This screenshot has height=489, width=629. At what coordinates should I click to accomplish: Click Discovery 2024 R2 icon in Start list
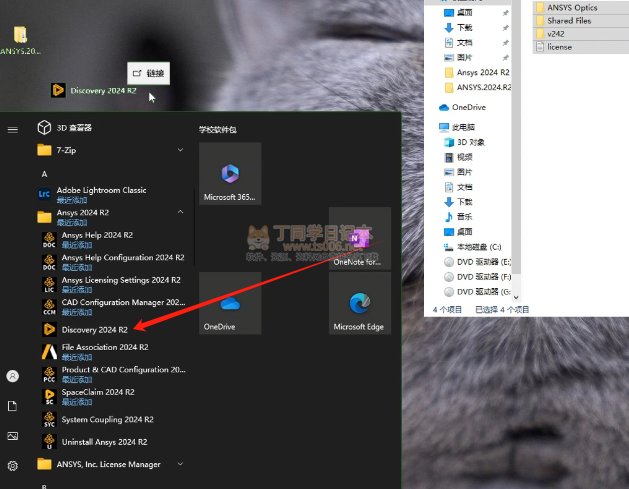(x=49, y=329)
